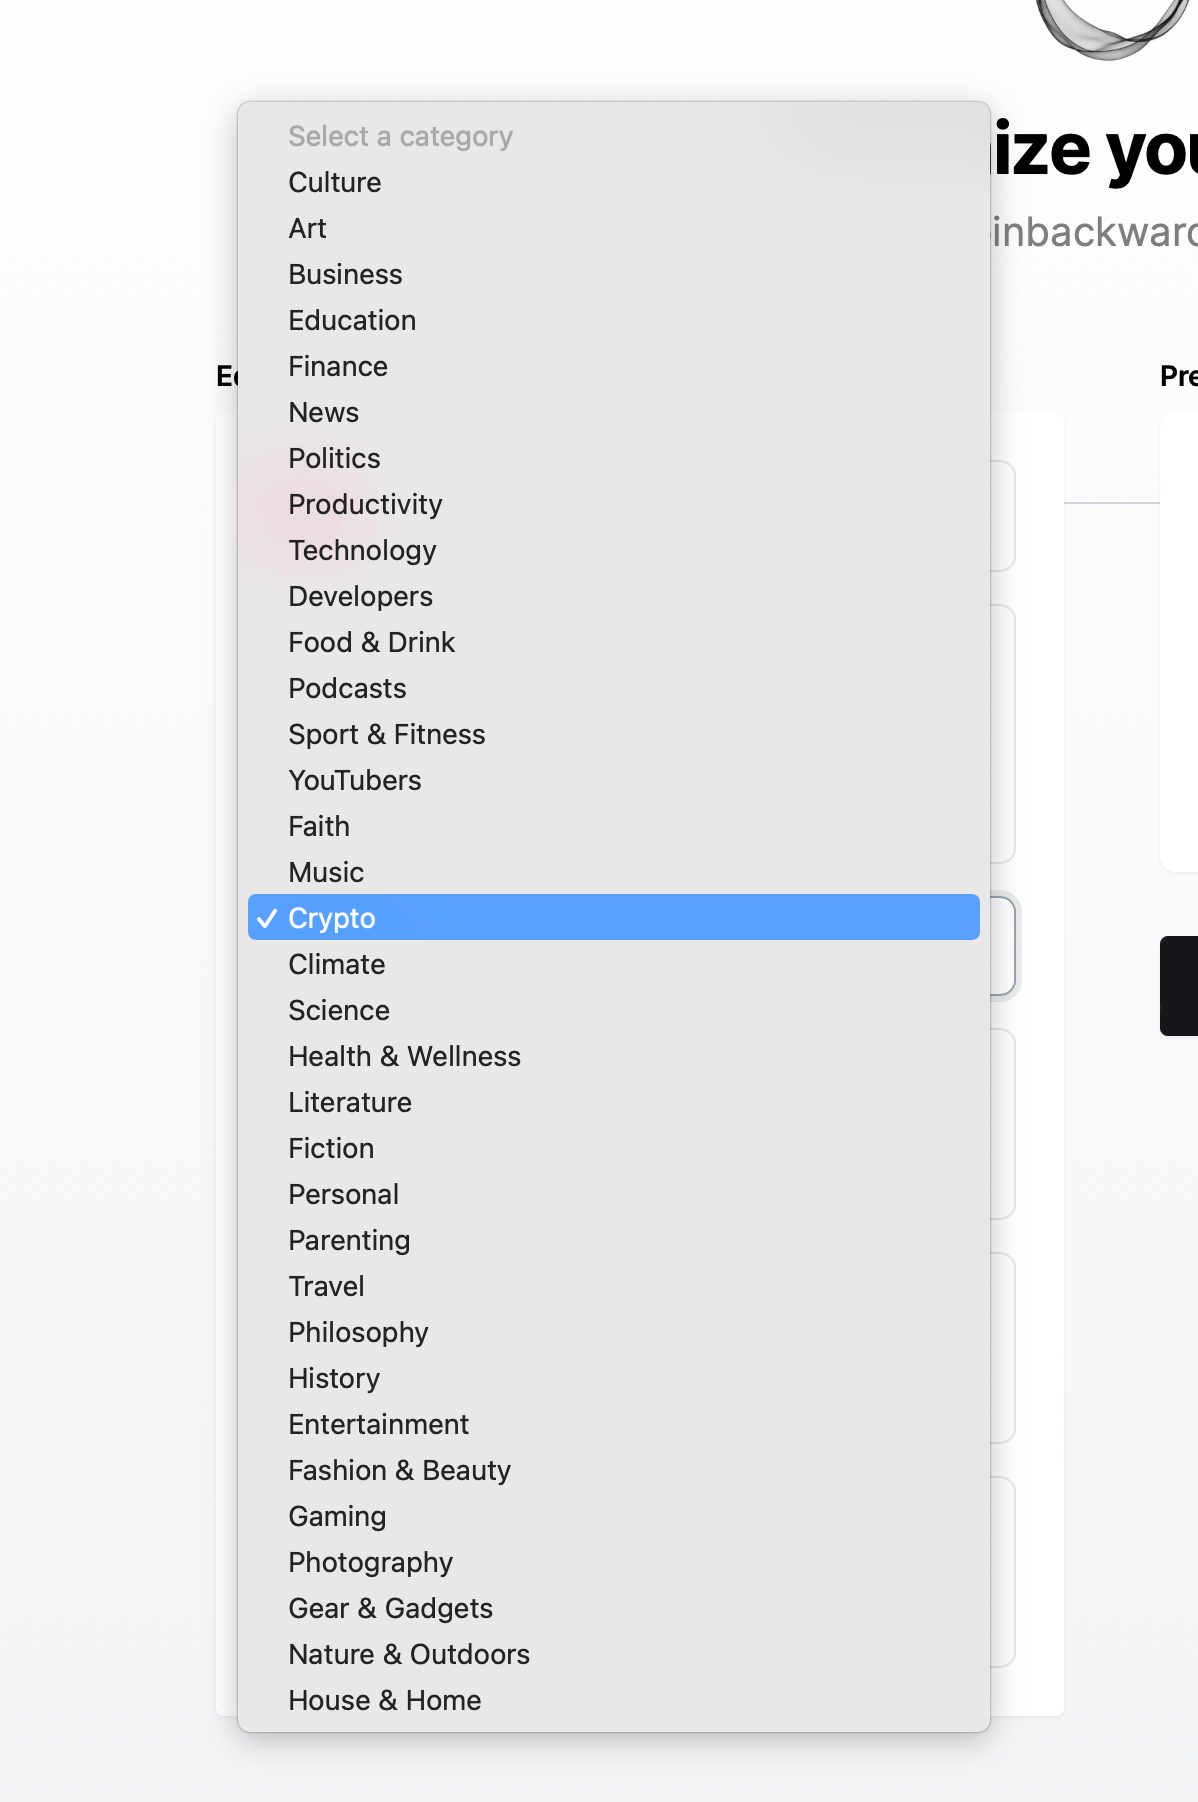Choose House & Home category
The image size is (1198, 1802).
pyautogui.click(x=613, y=1700)
